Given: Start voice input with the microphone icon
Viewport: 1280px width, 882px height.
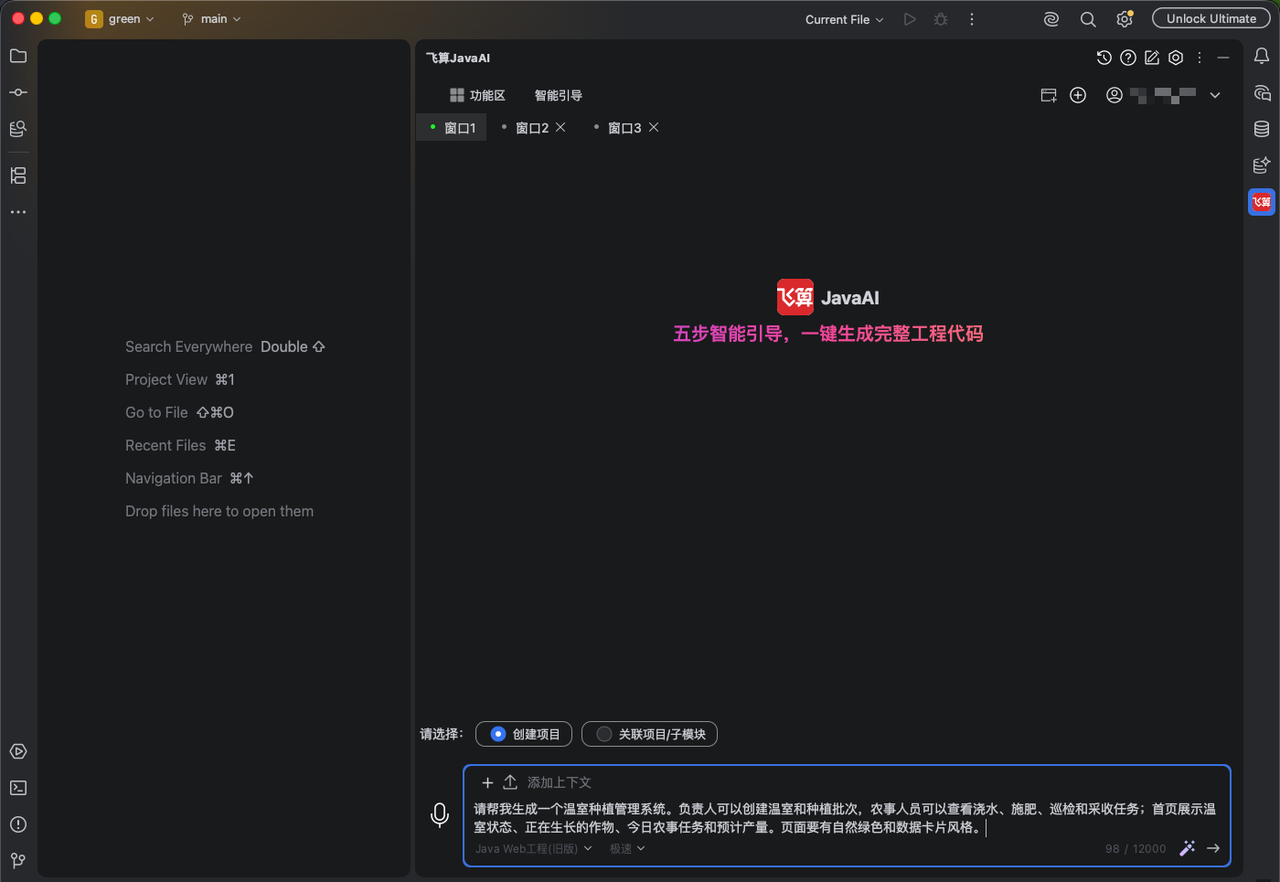Looking at the screenshot, I should pyautogui.click(x=440, y=815).
